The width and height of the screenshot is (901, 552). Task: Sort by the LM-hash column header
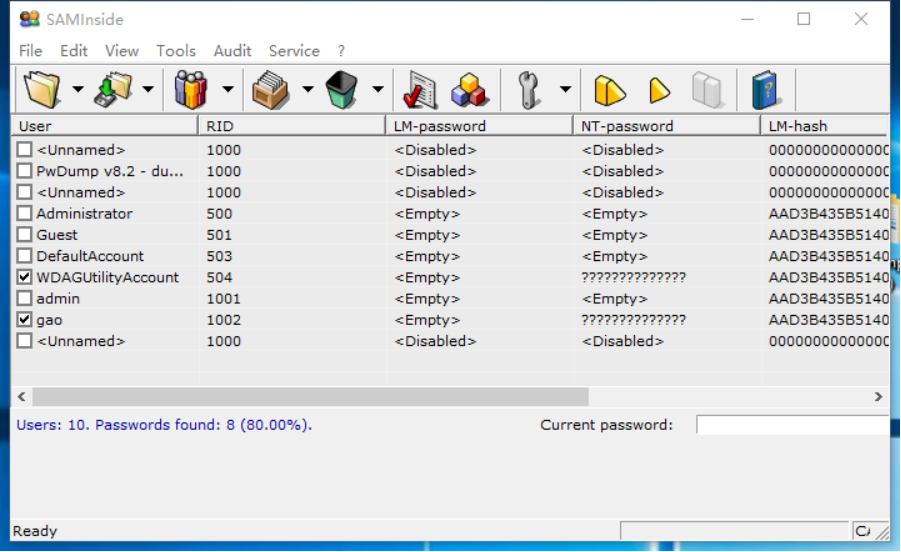825,126
